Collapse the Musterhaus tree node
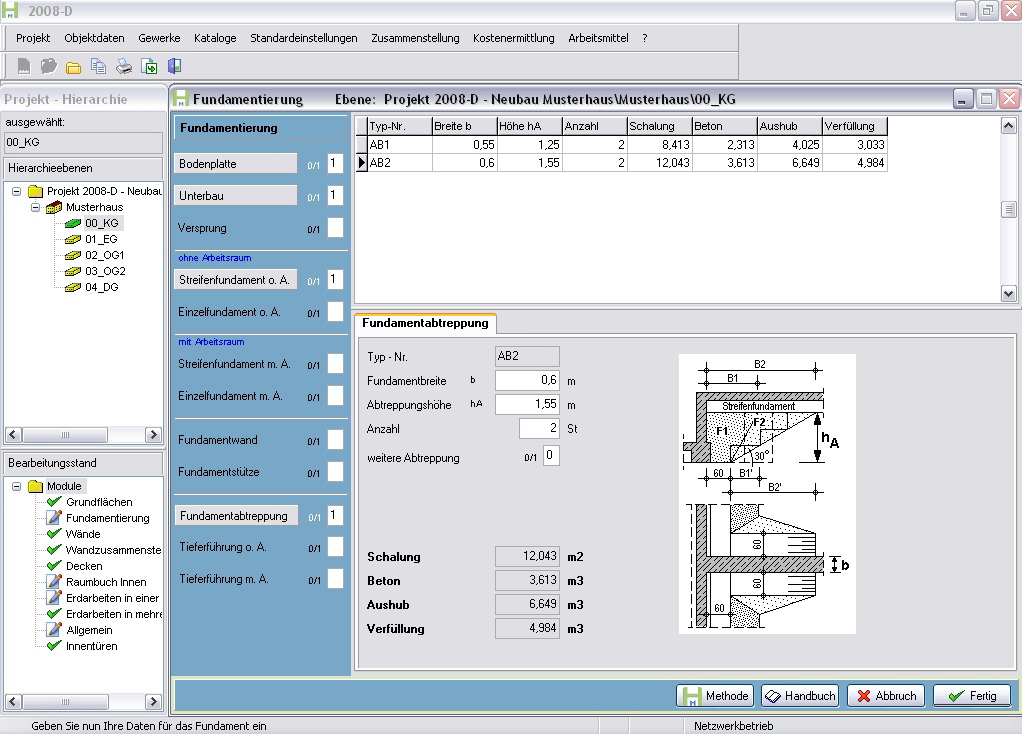 pos(35,207)
